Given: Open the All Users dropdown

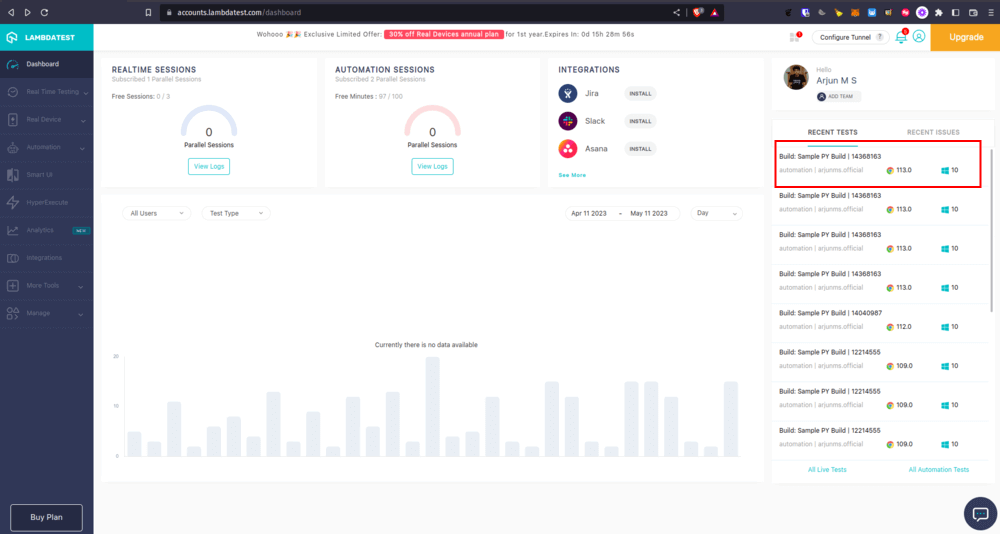Looking at the screenshot, I should tap(156, 213).
